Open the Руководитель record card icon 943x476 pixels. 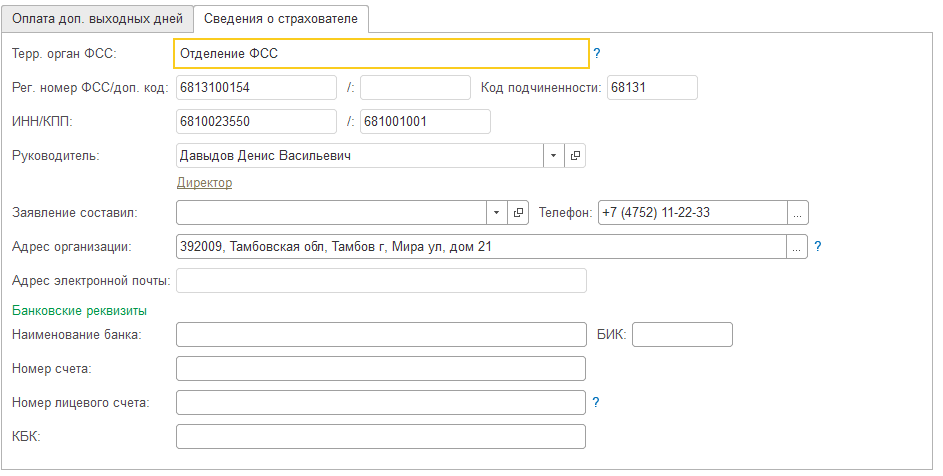(576, 156)
